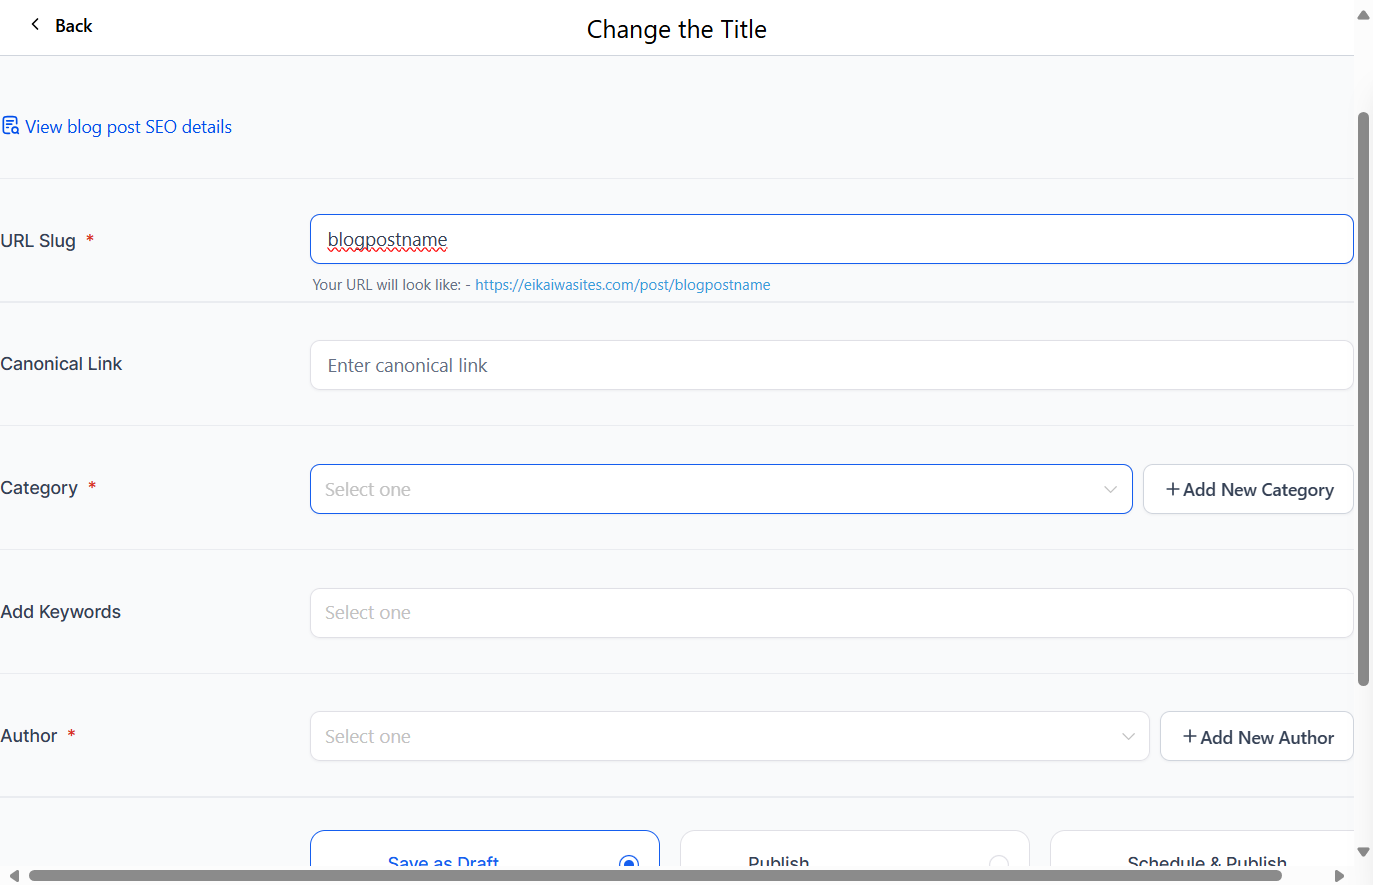Click Add New Author button
This screenshot has height=885, width=1373.
coord(1257,736)
